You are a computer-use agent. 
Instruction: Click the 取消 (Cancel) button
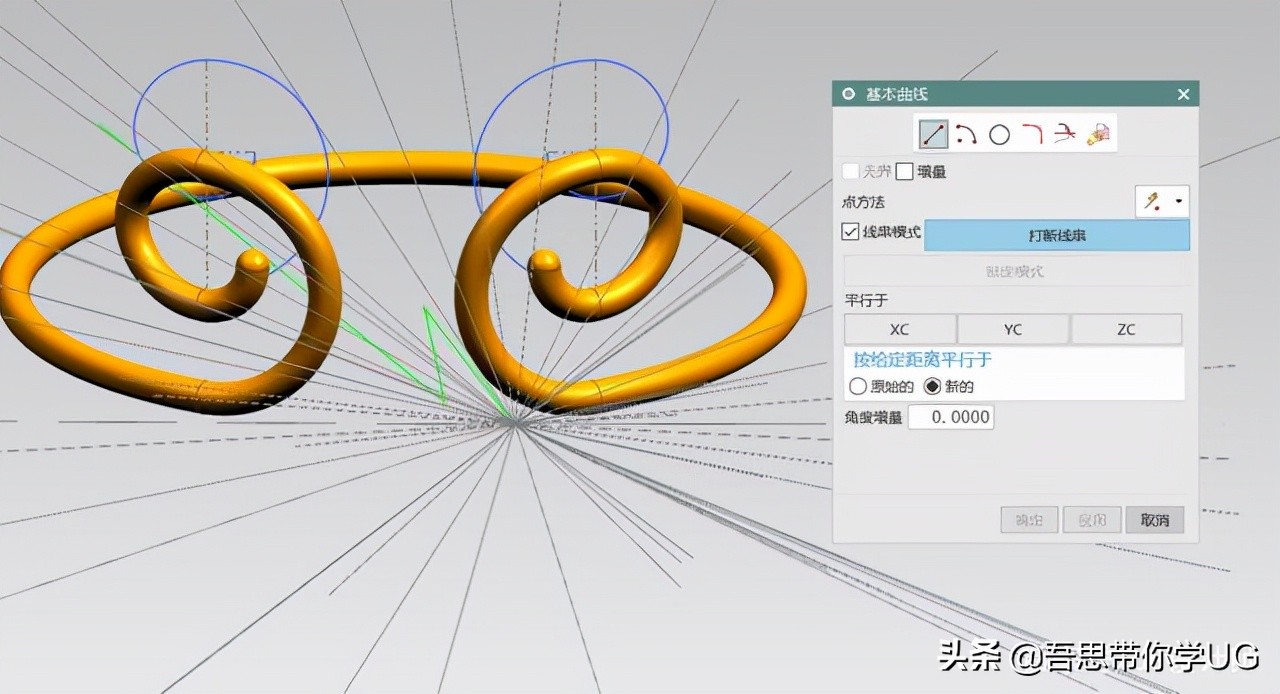[1154, 520]
